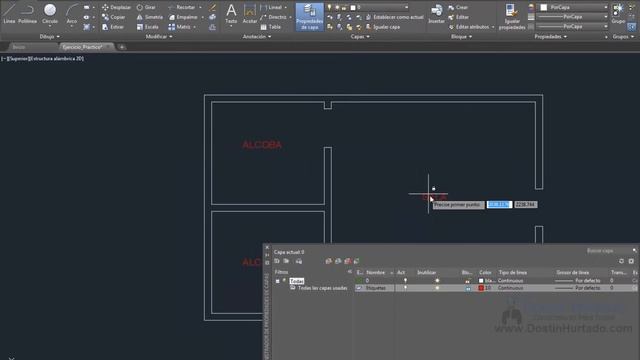Image resolution: width=640 pixels, height=360 pixels.
Task: Click the Nombre column header
Action: pyautogui.click(x=375, y=272)
